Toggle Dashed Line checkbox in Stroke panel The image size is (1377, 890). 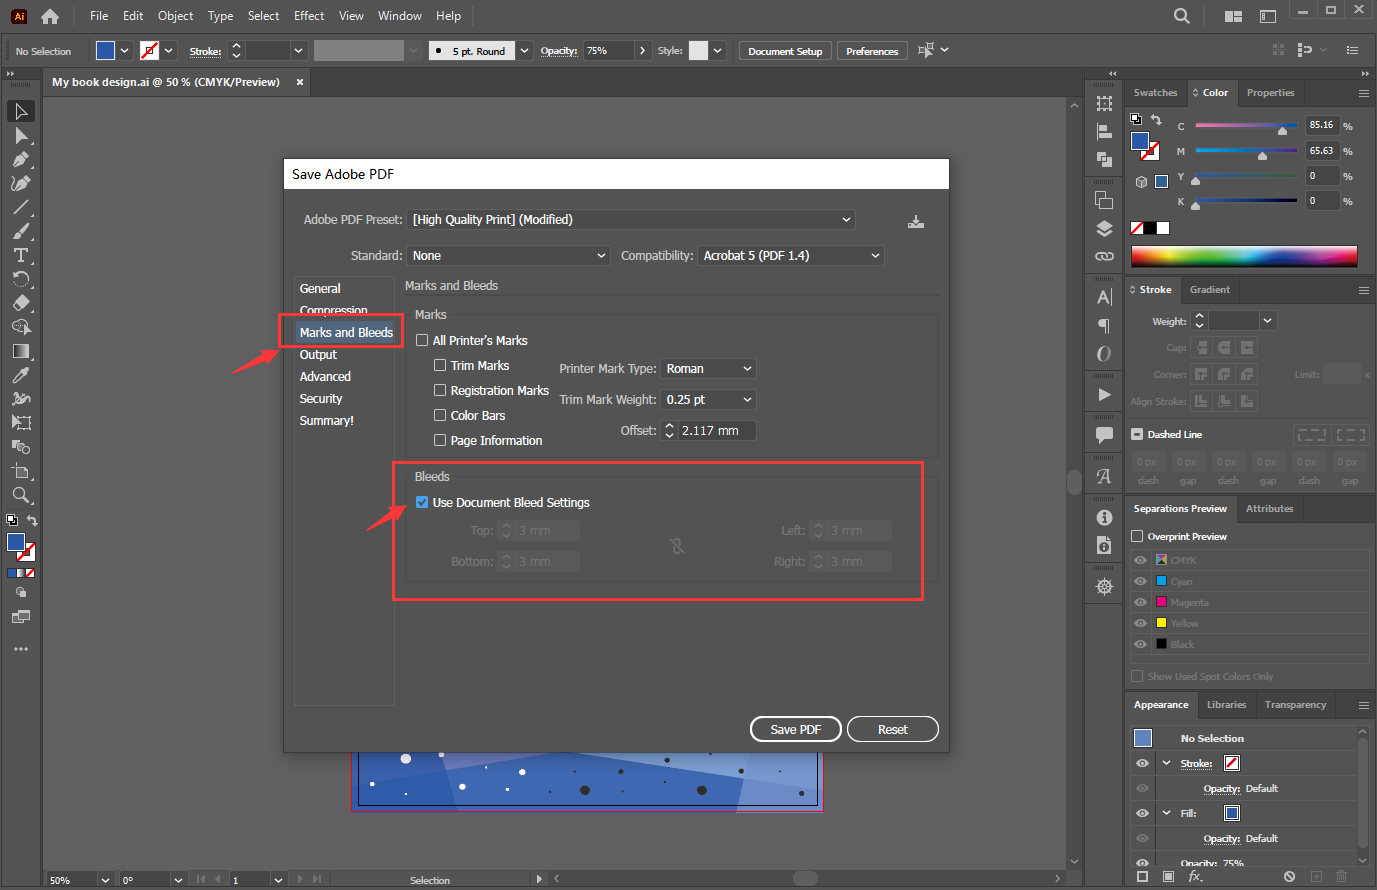1137,434
